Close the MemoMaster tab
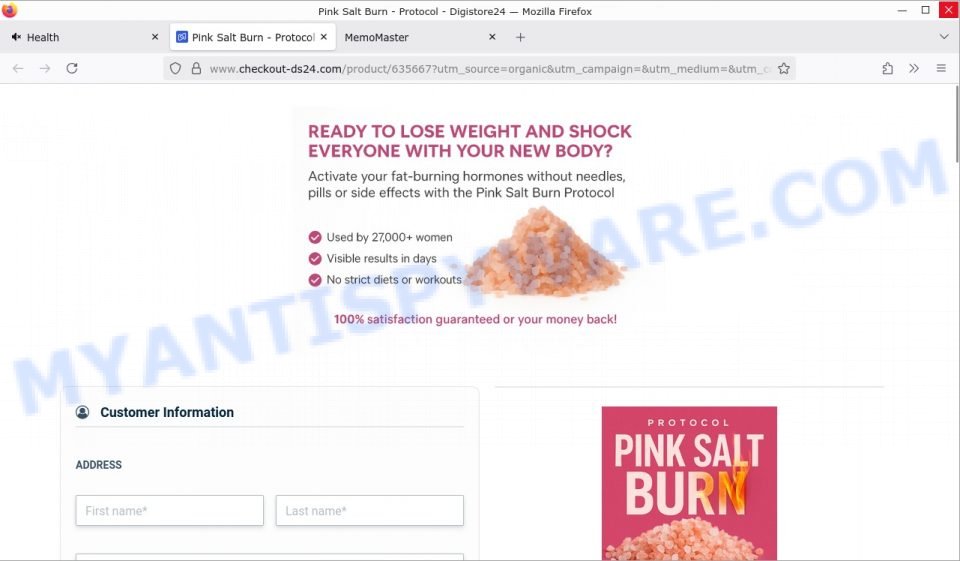Viewport: 960px width, 561px height. (492, 37)
